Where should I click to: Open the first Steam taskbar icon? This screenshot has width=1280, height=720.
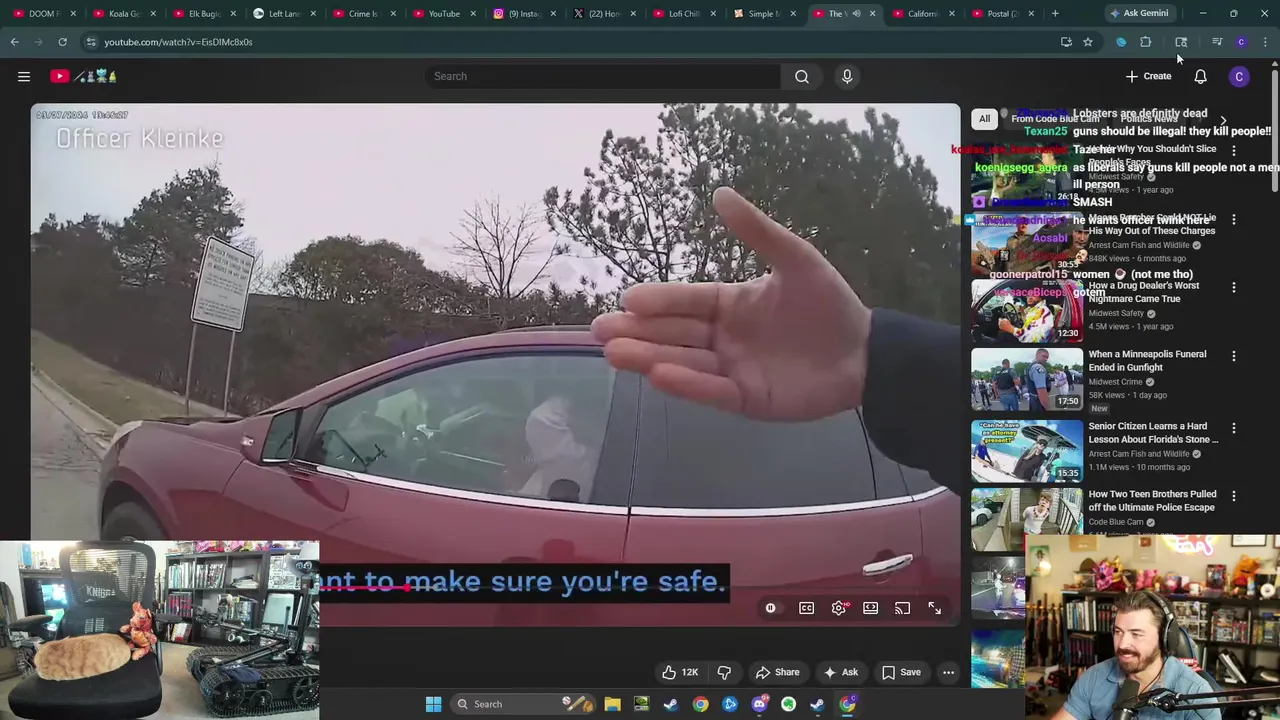point(671,704)
